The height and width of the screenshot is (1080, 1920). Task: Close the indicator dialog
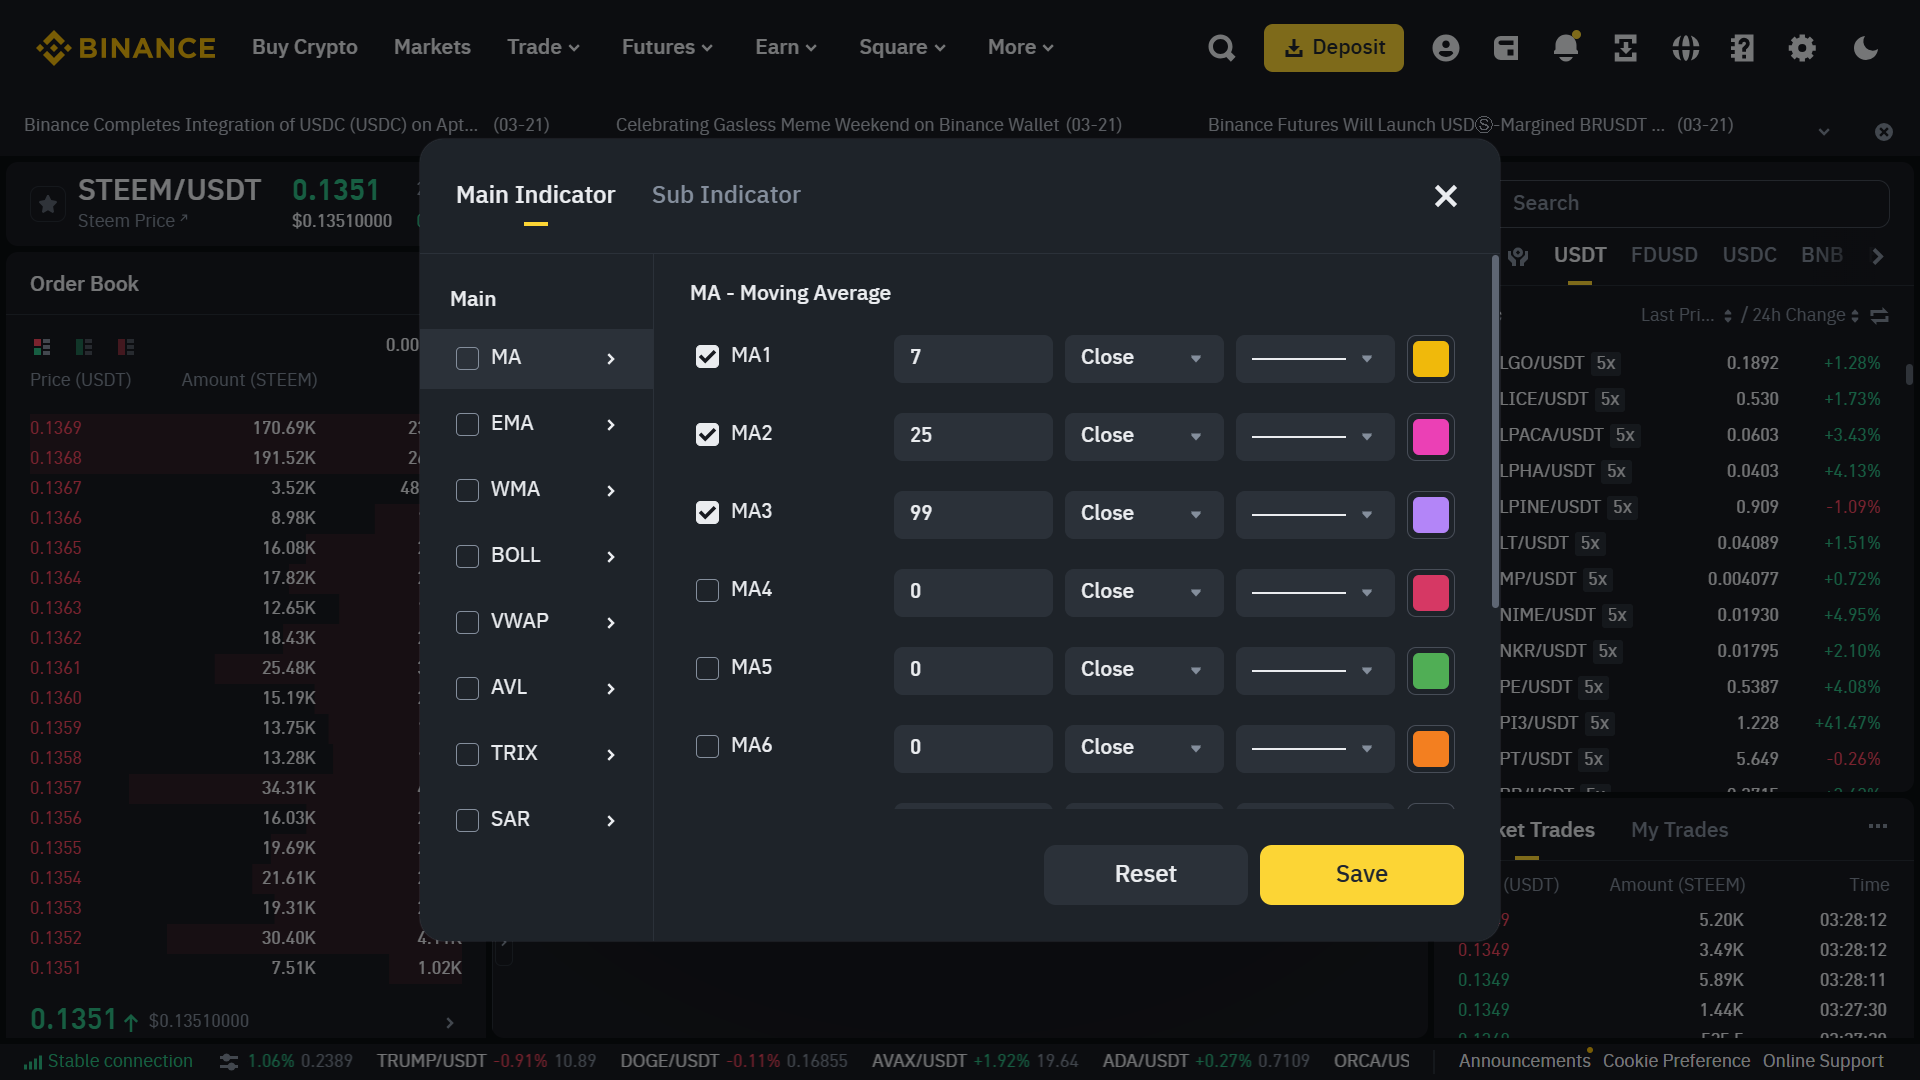(1446, 196)
